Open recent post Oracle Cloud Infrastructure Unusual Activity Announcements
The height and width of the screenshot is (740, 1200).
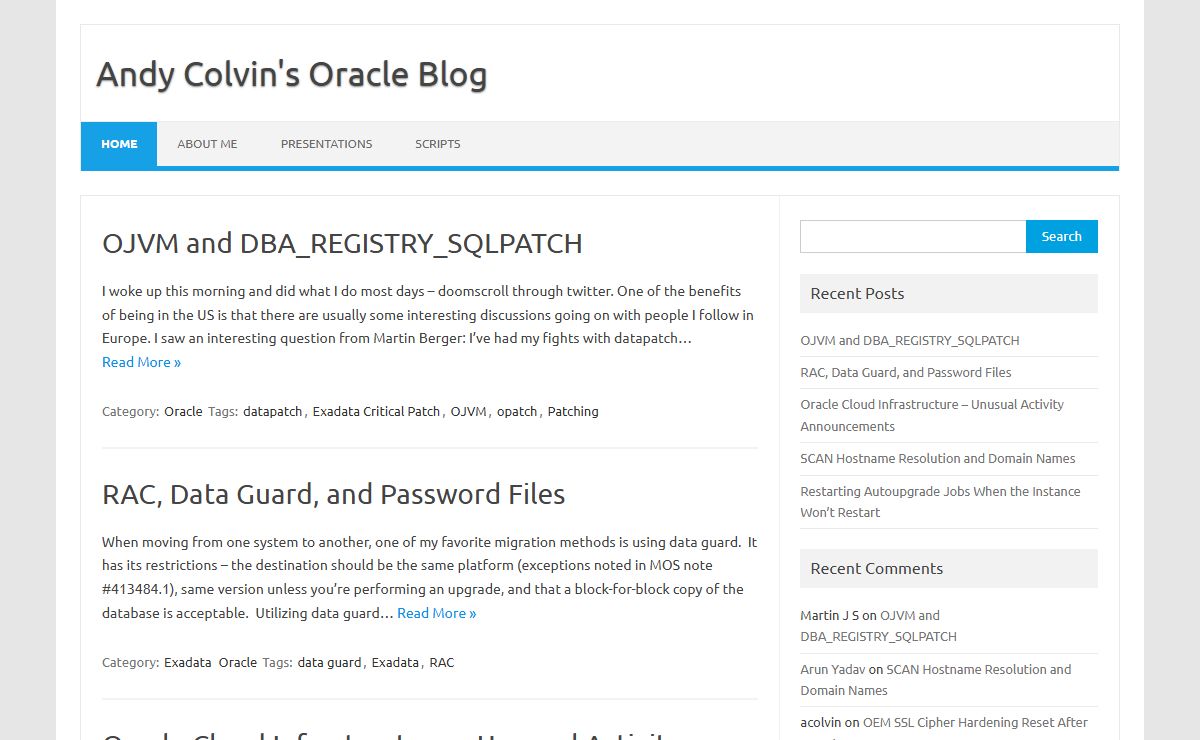(x=932, y=415)
